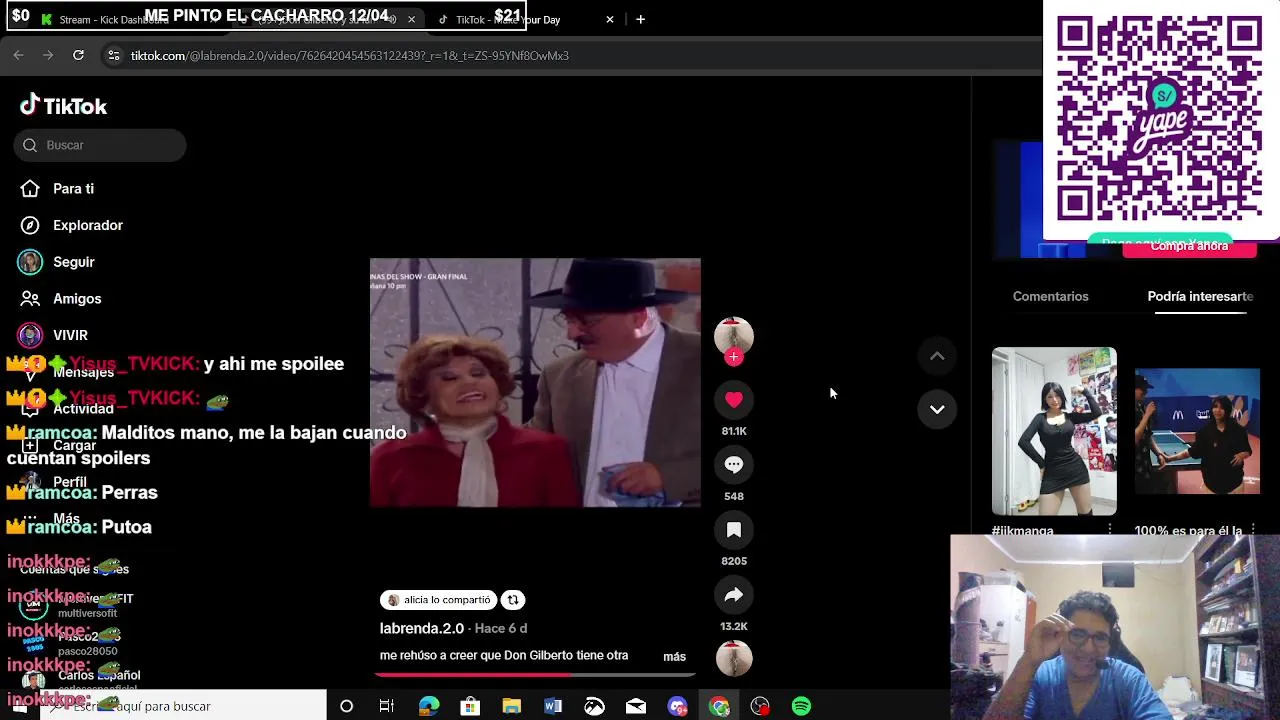Open site info icon in address bar

[x=113, y=55]
